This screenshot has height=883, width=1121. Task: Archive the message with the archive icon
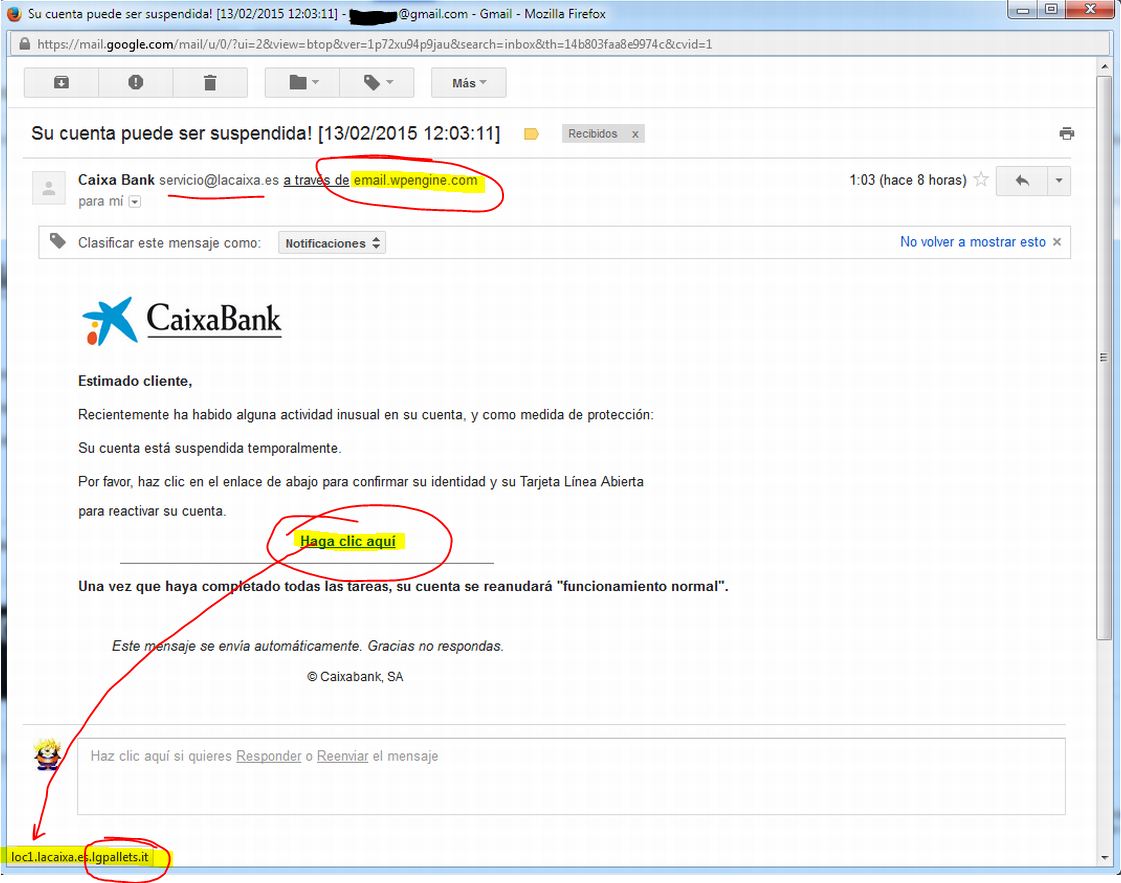coord(61,82)
